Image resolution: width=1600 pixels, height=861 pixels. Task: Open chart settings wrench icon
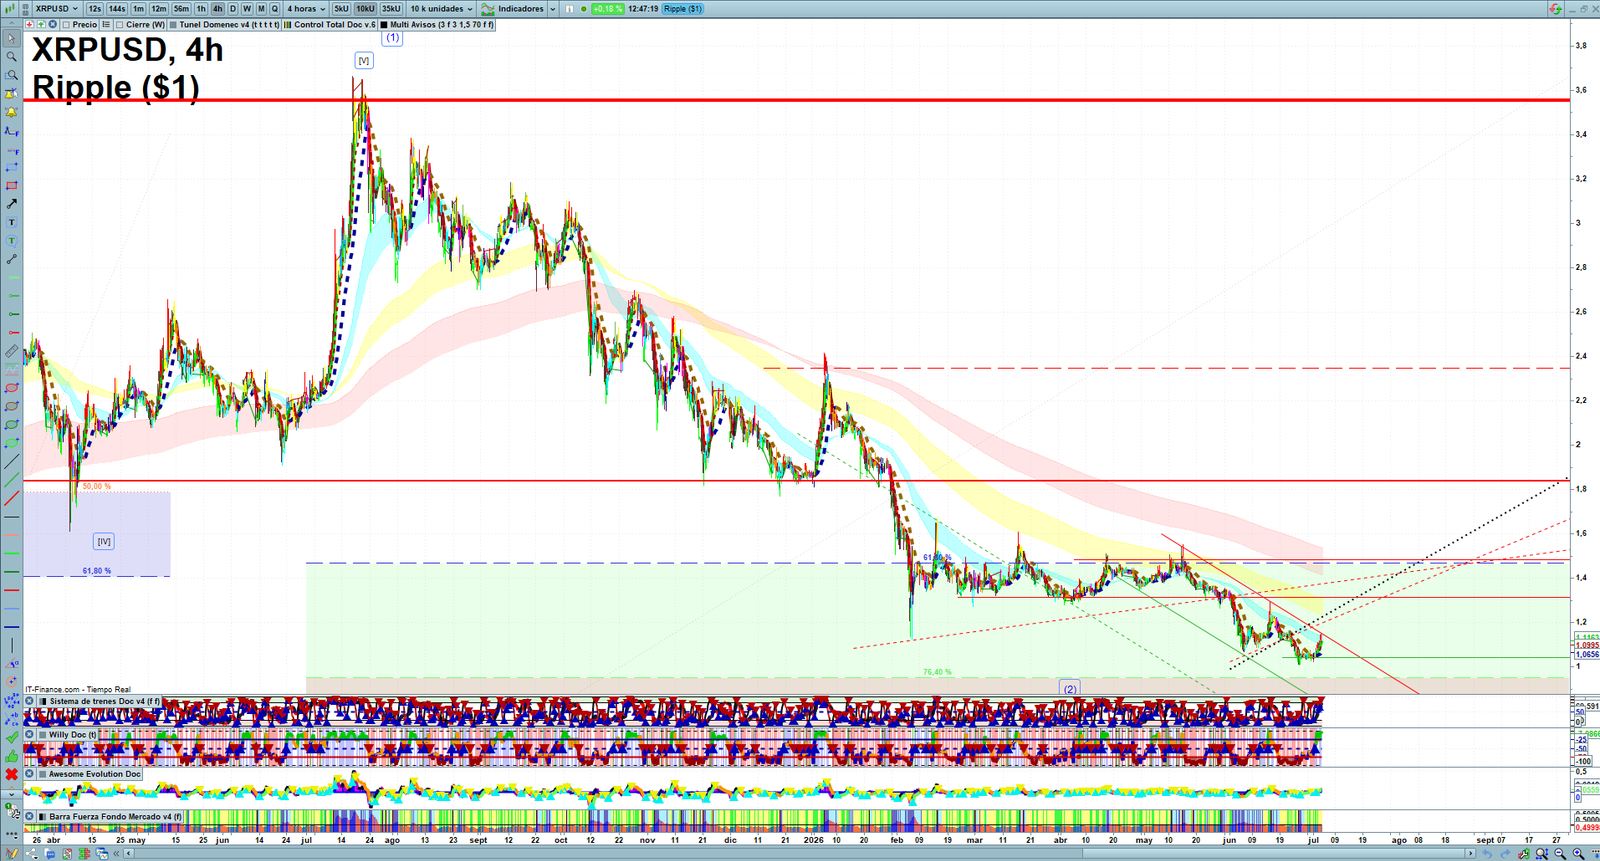tap(1524, 853)
